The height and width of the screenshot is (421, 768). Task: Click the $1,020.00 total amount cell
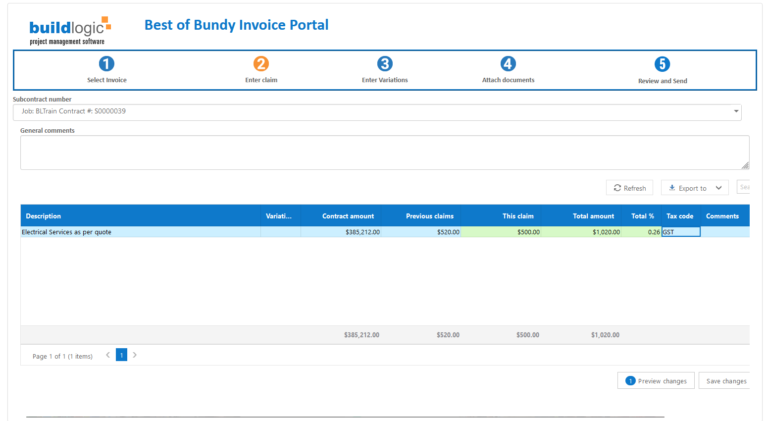click(x=581, y=232)
